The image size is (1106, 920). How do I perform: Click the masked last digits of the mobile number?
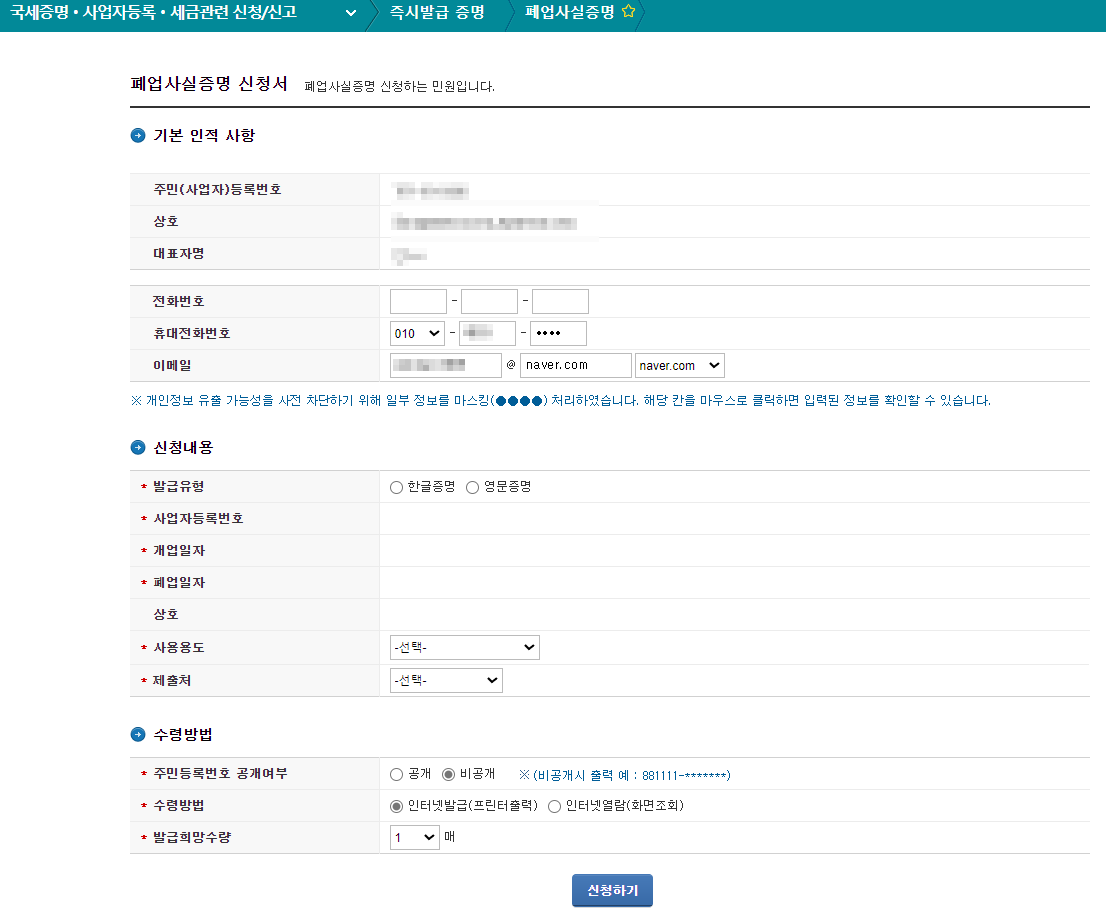(x=558, y=333)
